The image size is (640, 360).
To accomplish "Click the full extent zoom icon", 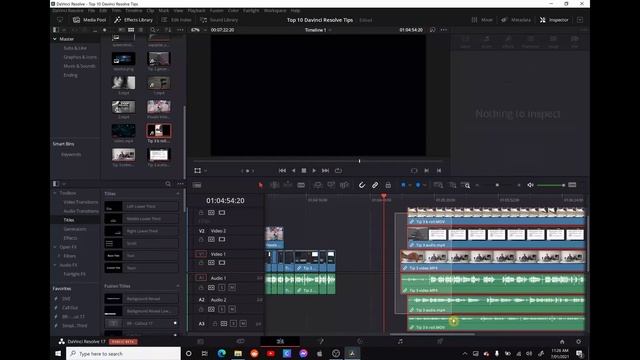I will coord(438,185).
